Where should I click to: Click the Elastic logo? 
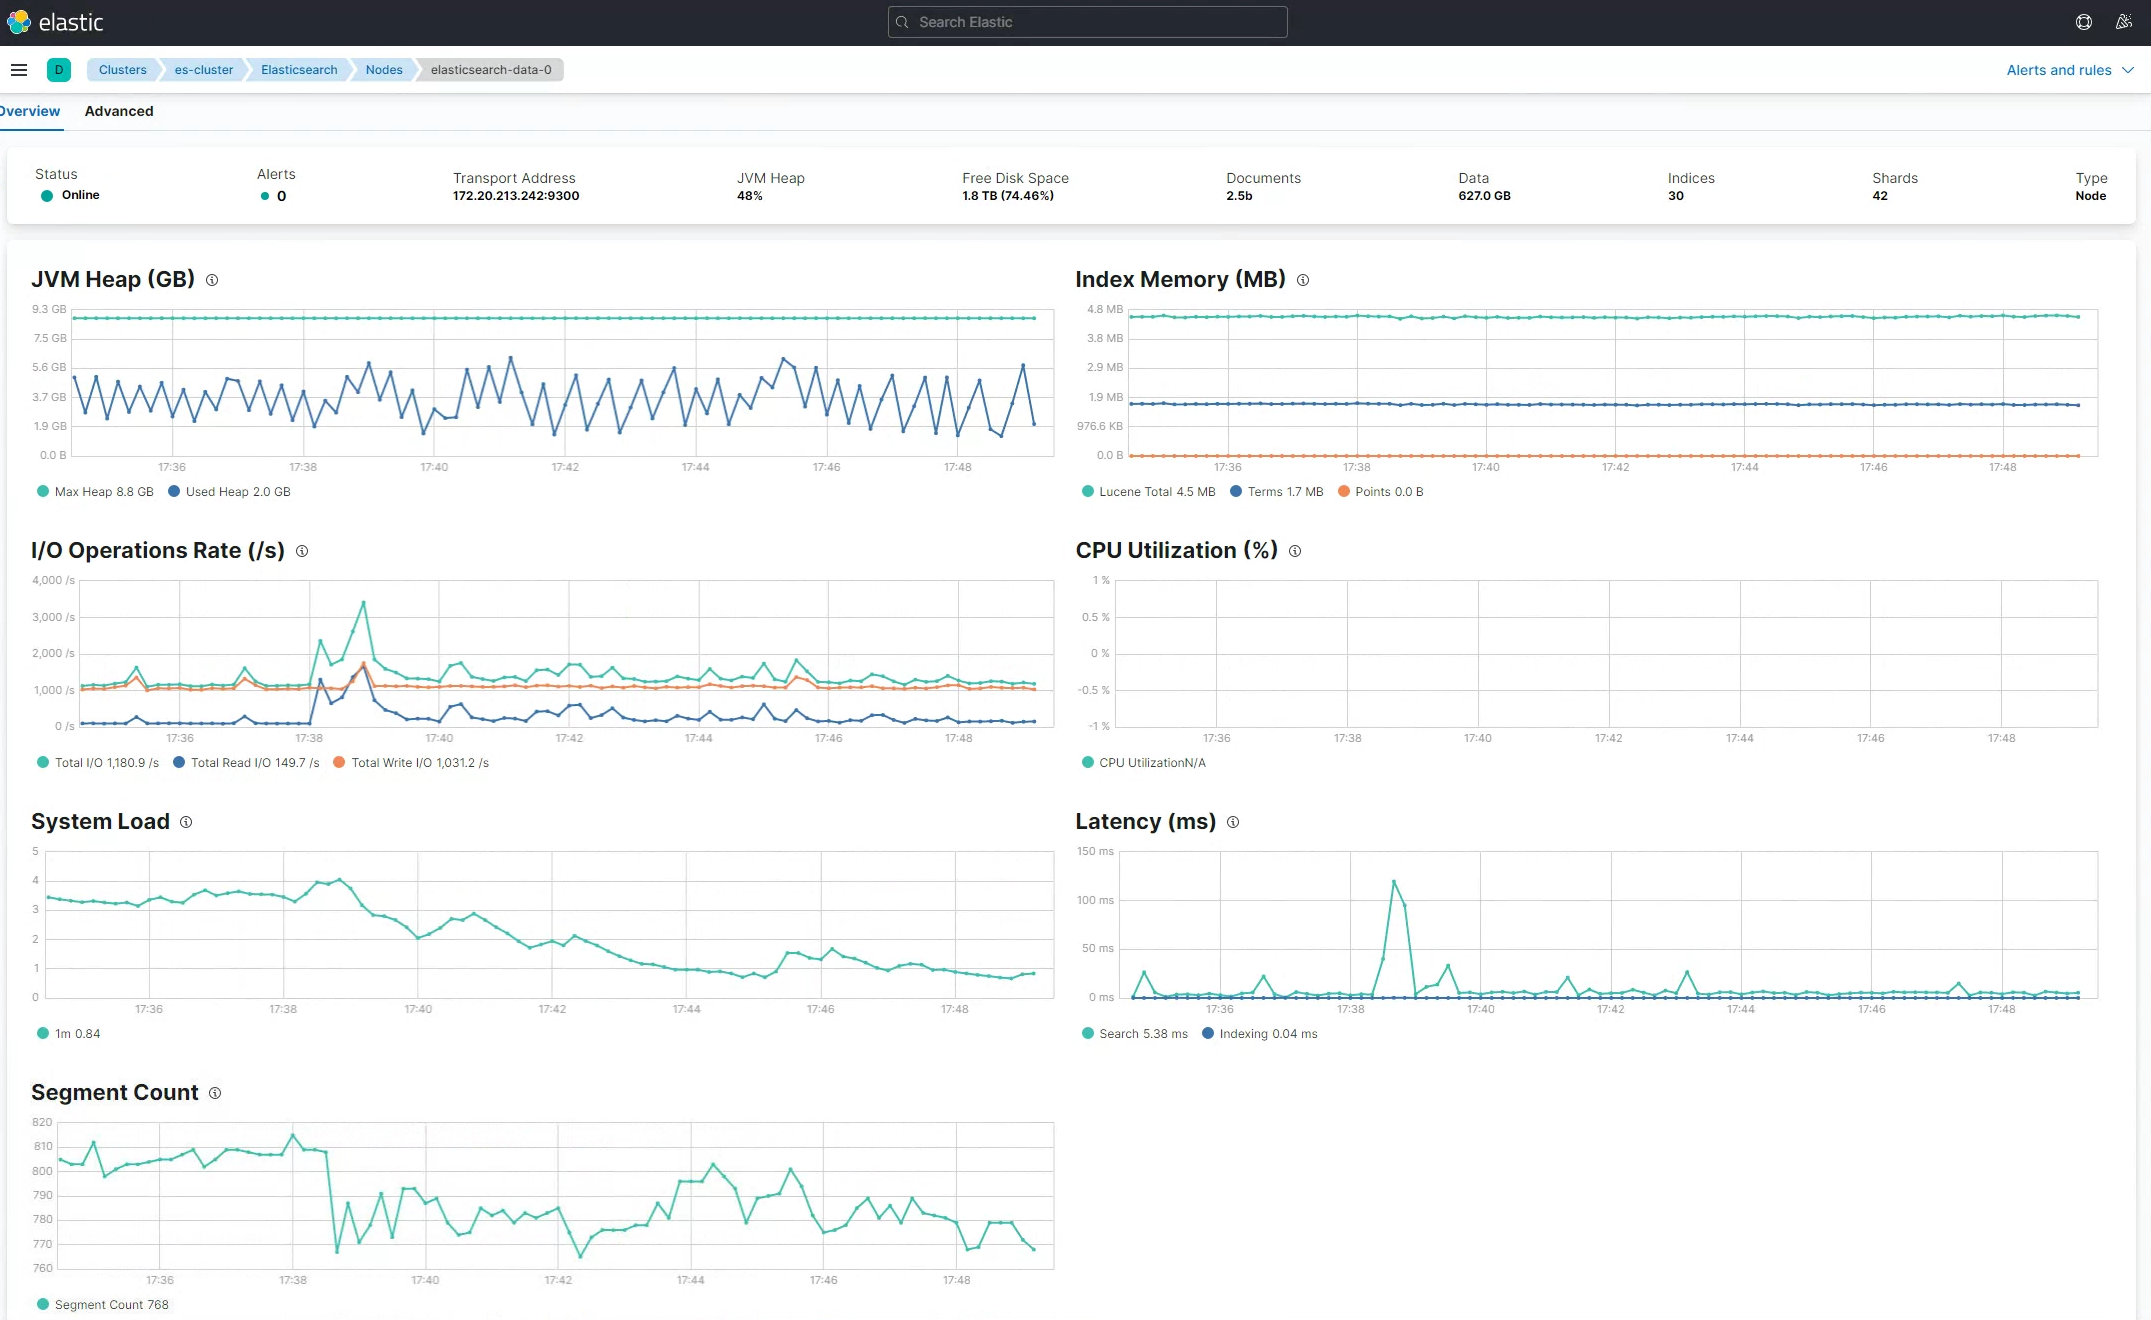tap(55, 22)
